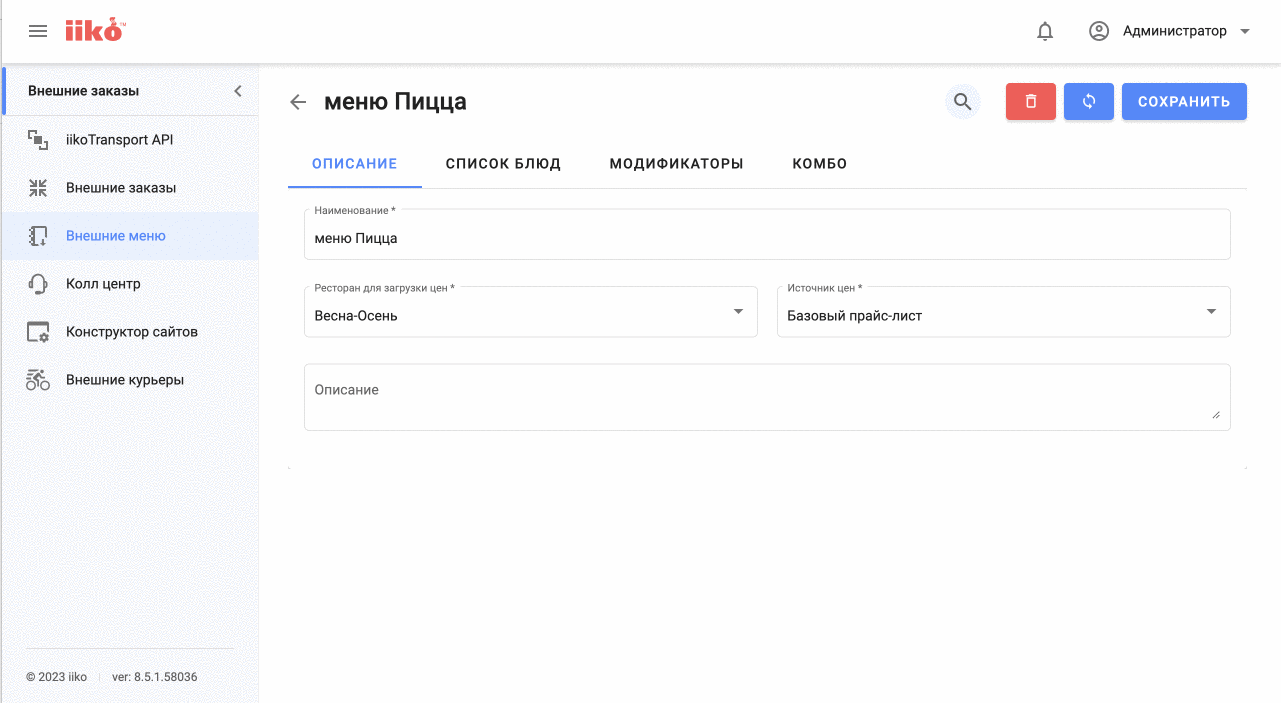Screen dimensions: 1281x703
Task: Click the search magnifier icon
Action: pyautogui.click(x=962, y=102)
